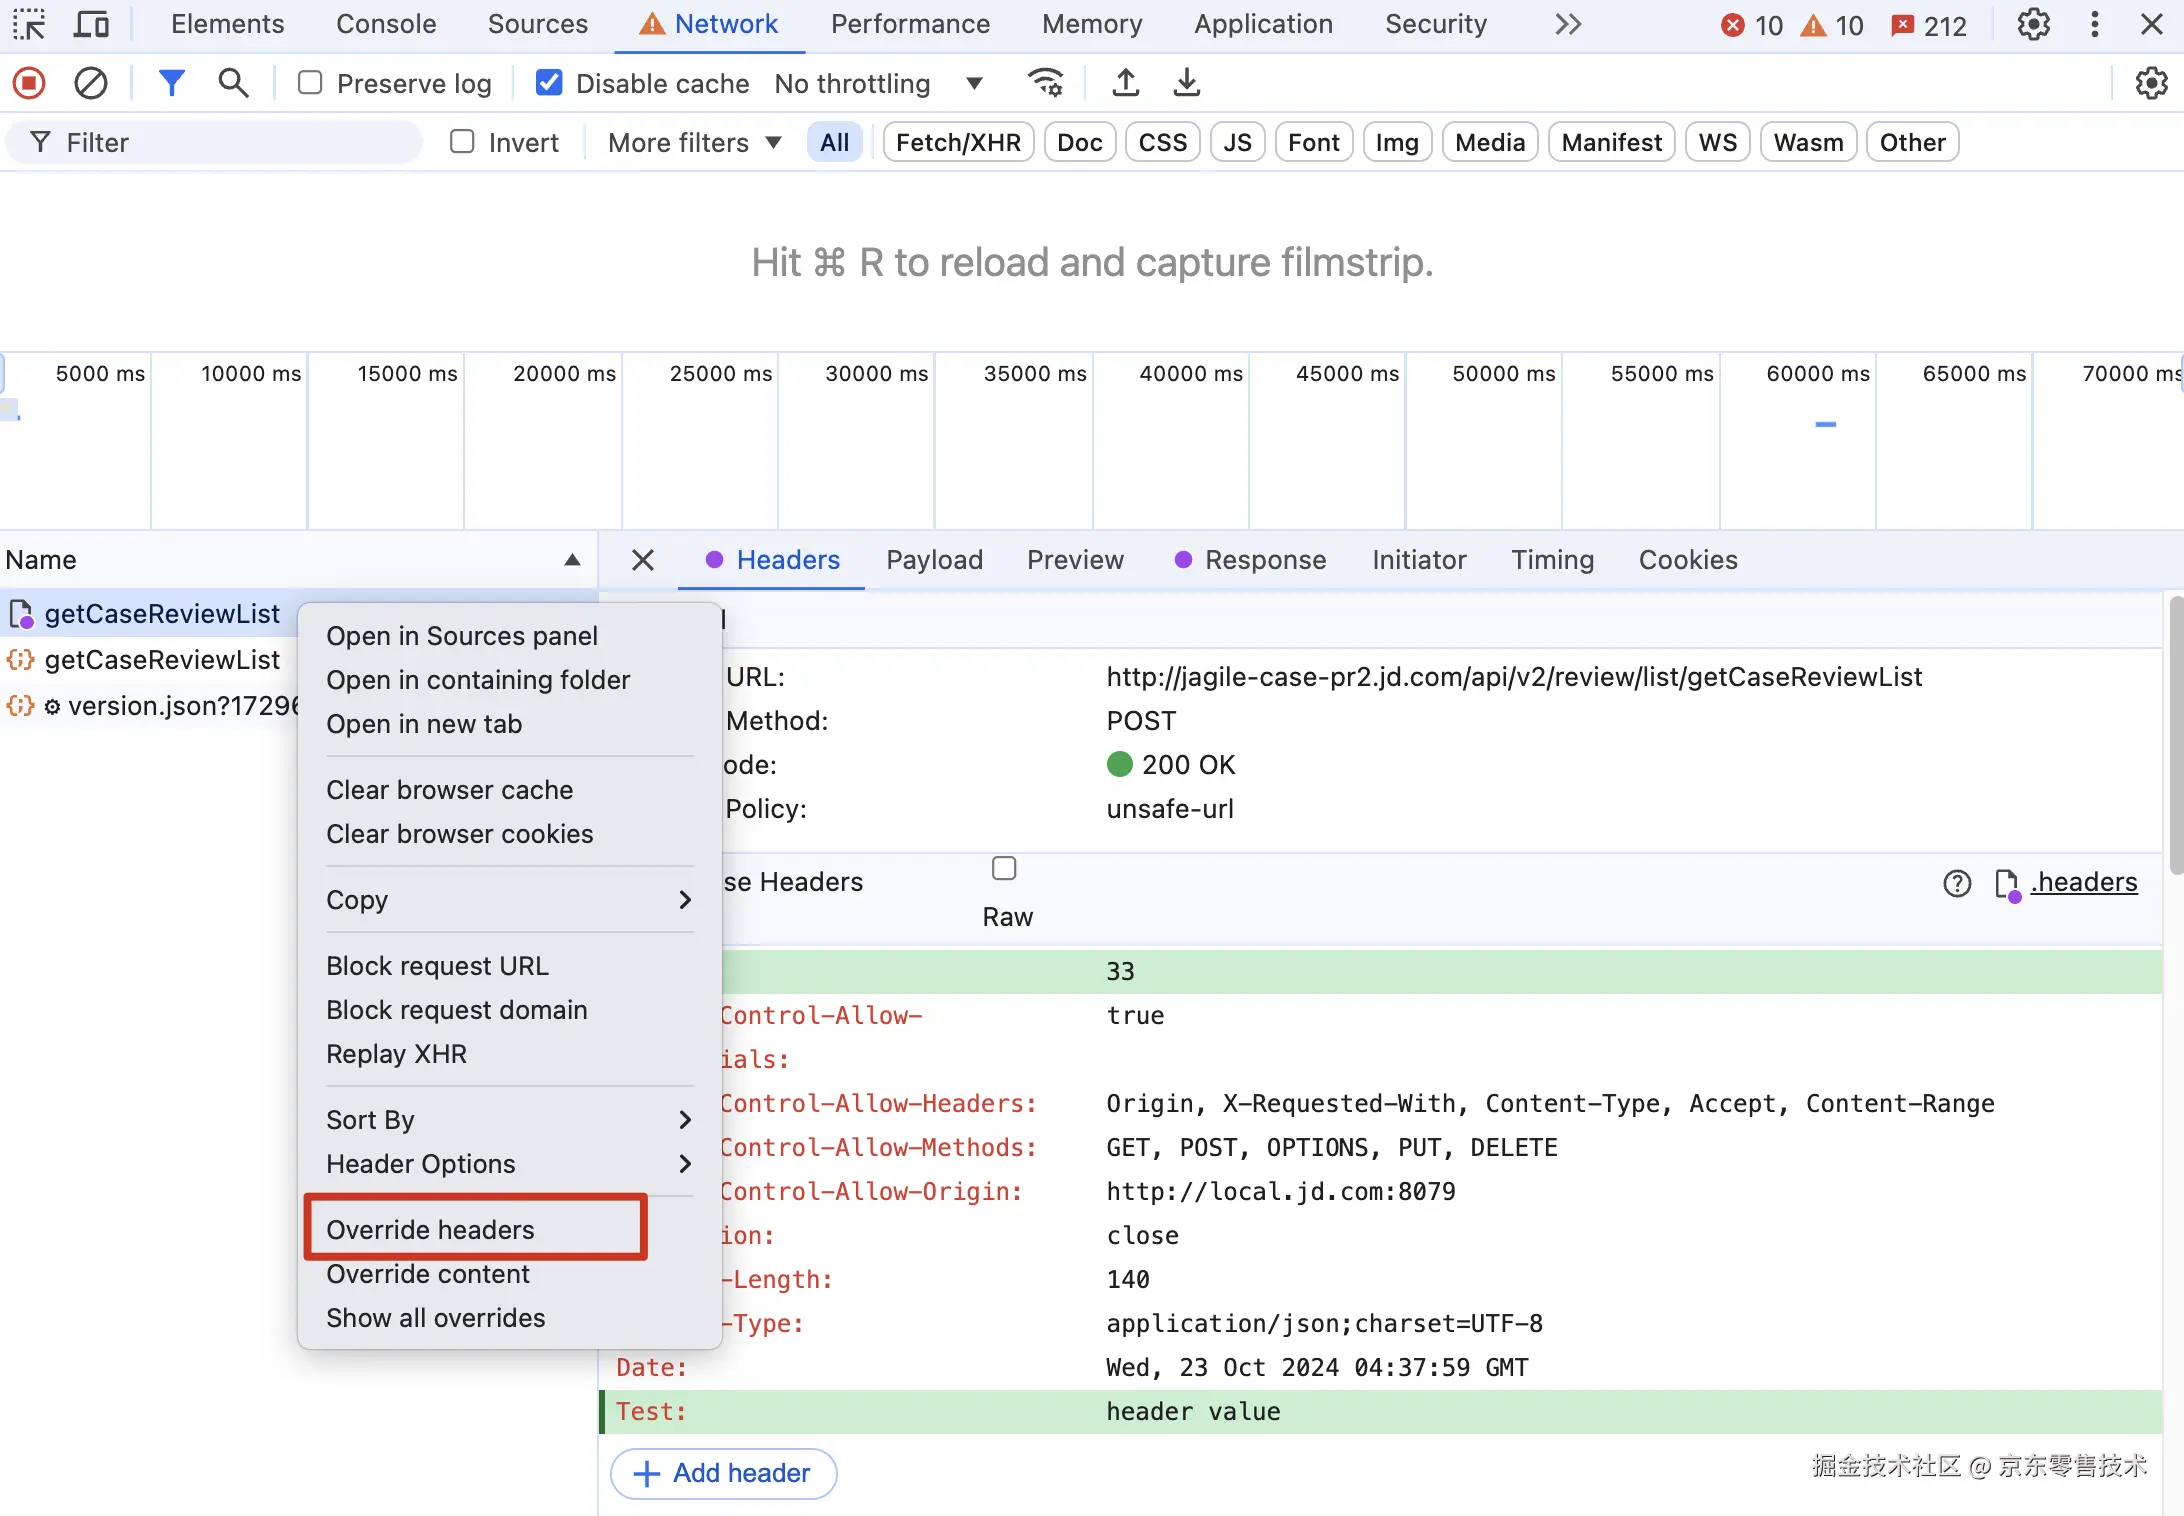This screenshot has height=1516, width=2184.
Task: Click the export HAR download icon
Action: click(1186, 83)
